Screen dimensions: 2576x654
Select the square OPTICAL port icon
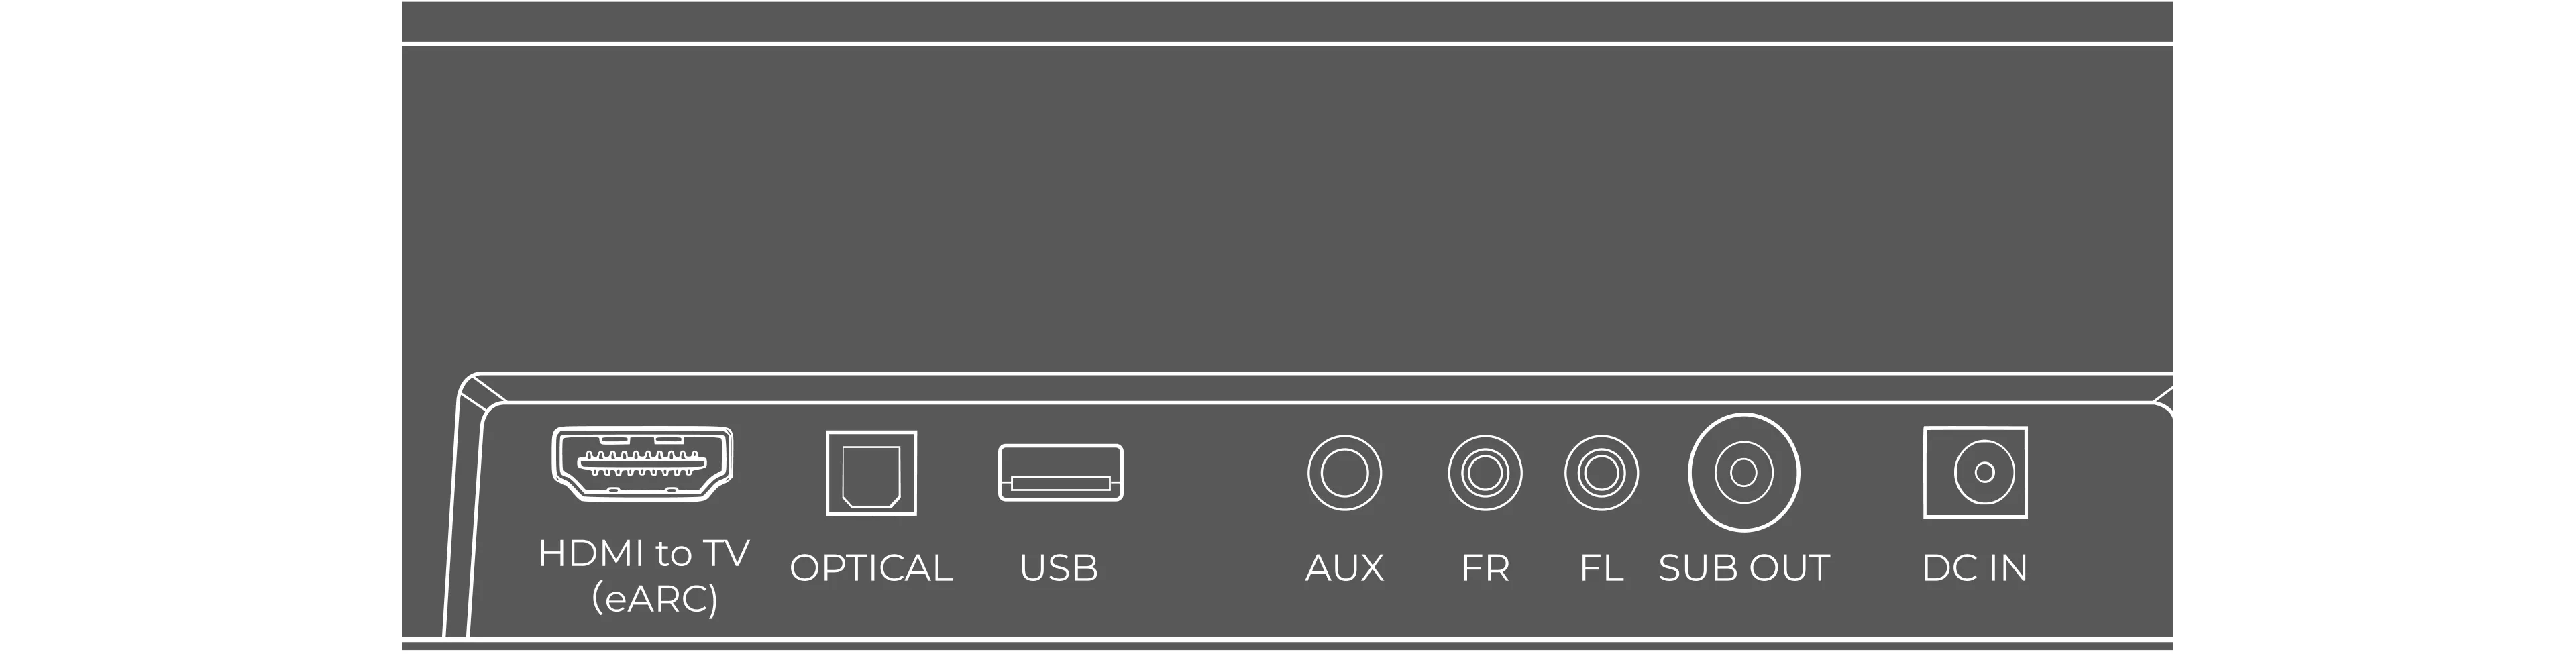[x=871, y=473]
